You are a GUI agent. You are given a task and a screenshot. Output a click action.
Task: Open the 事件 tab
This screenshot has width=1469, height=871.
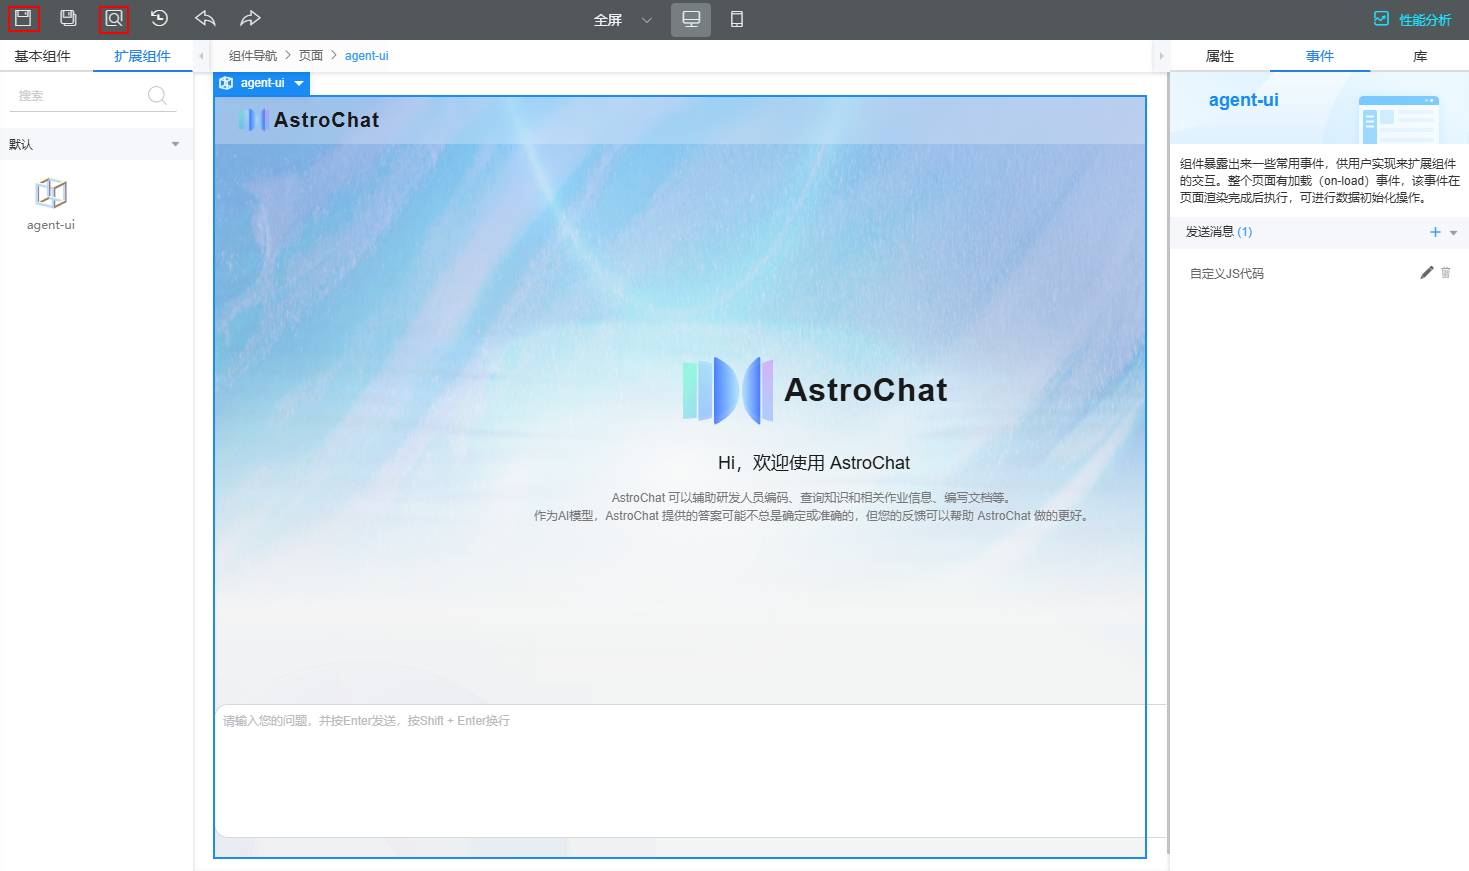(1320, 56)
